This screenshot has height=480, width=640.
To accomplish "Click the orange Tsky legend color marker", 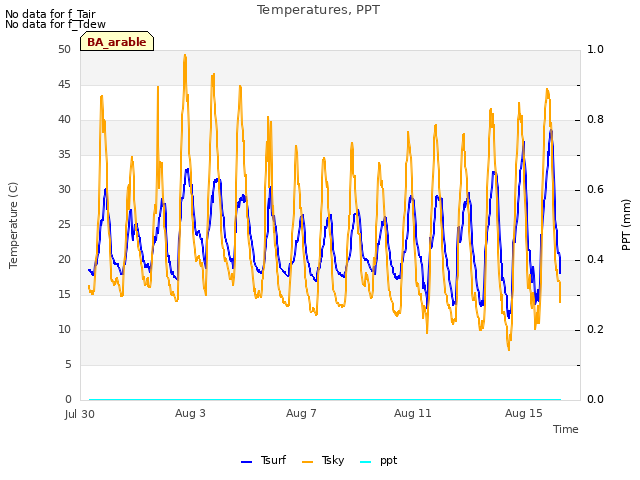I will tap(307, 462).
